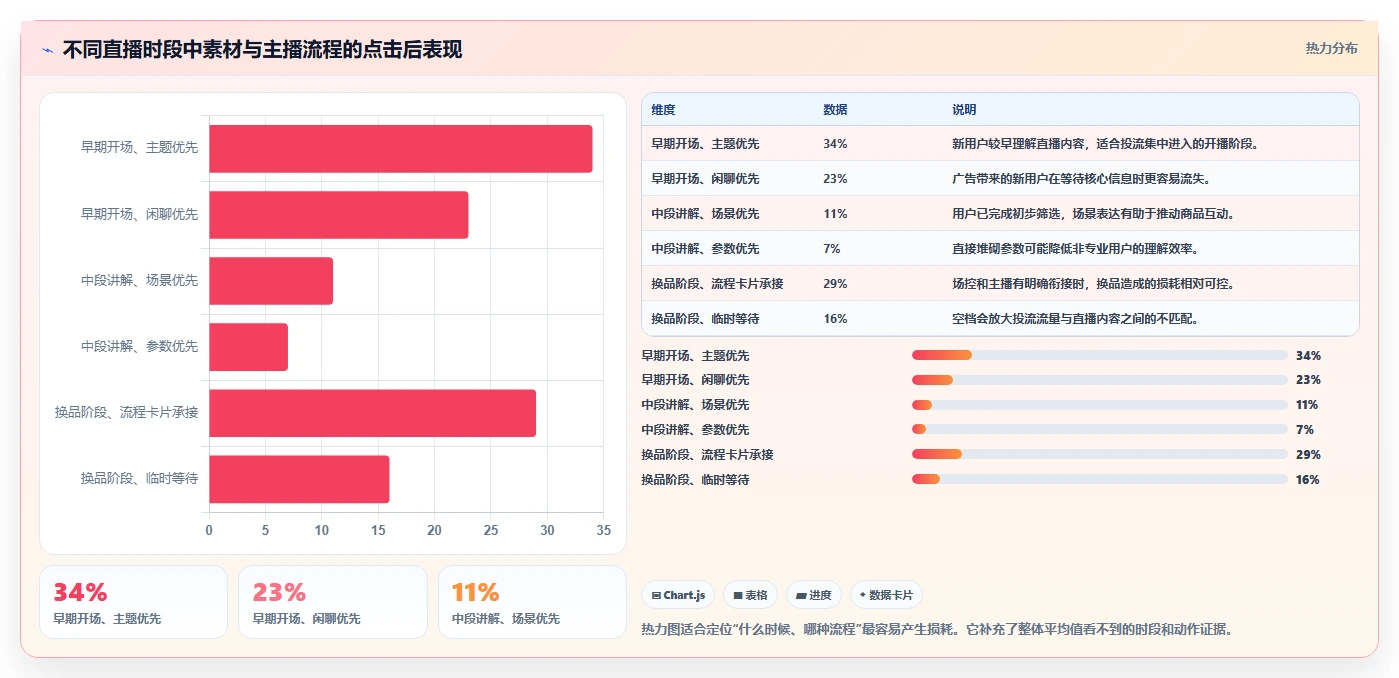Select the 数据卡片 tag chip
Viewport: 1399px width, 678px height.
point(886,595)
